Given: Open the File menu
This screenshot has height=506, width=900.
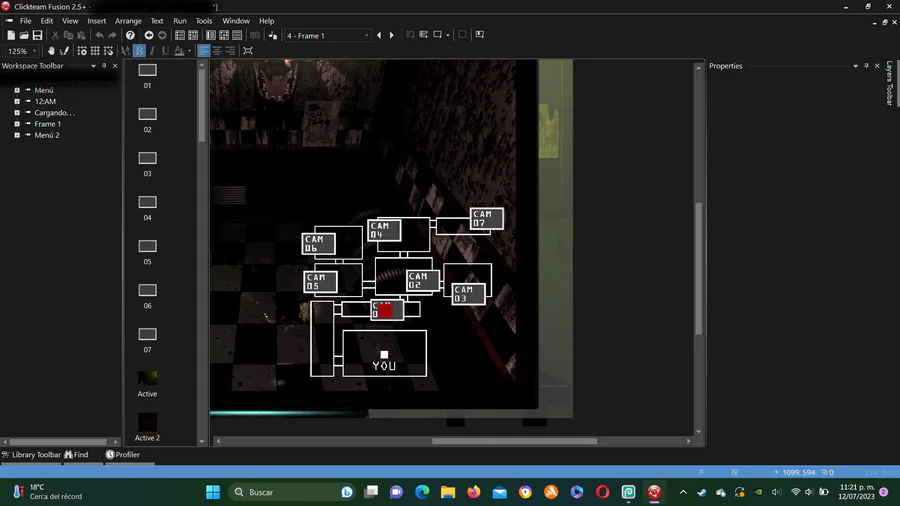Looking at the screenshot, I should point(26,21).
